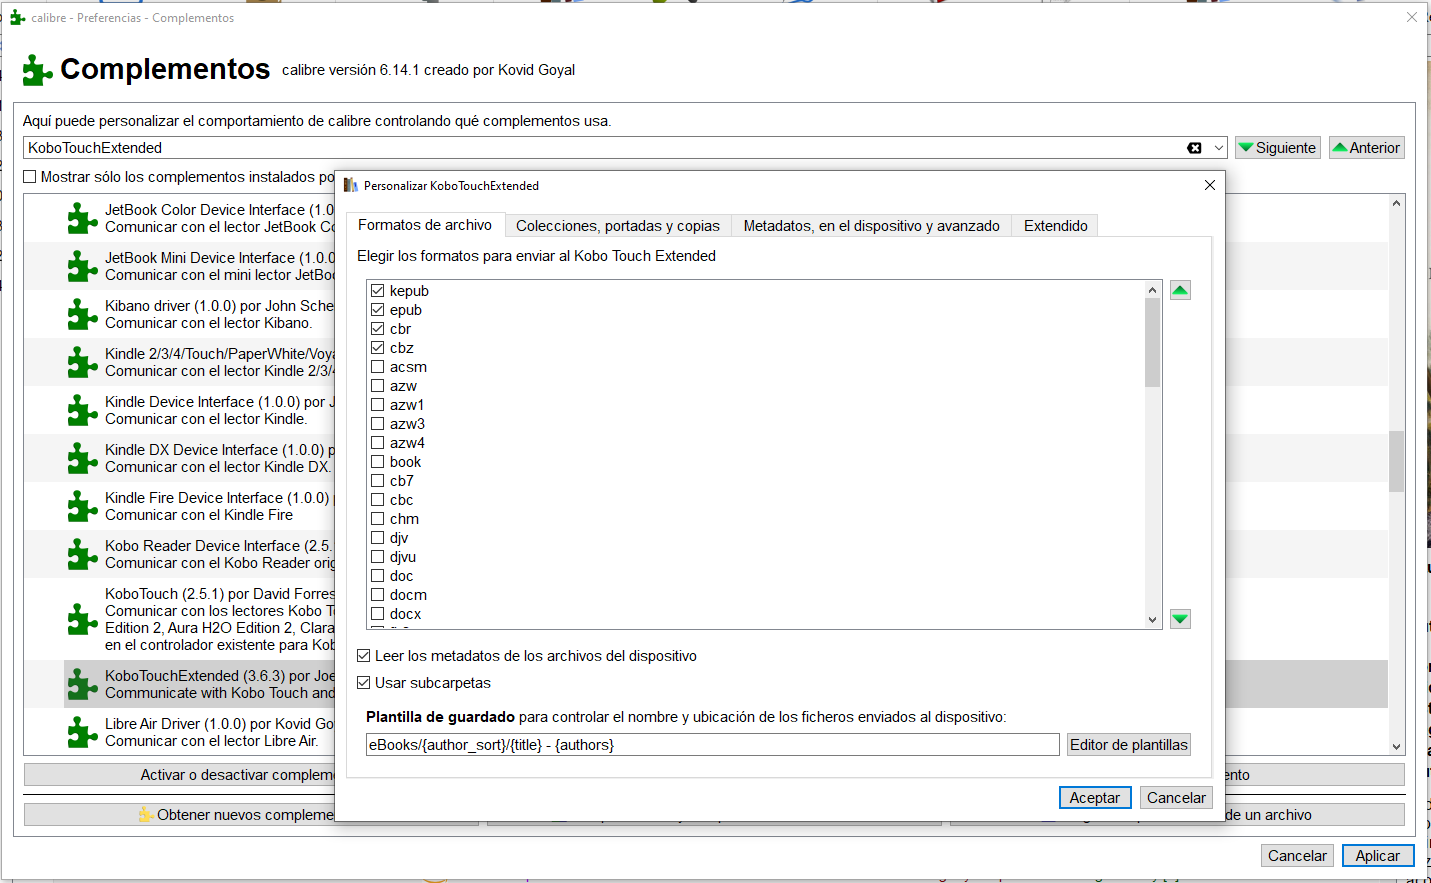Click the JetBook Color Device Interface plugin icon
Screen dimensions: 1431x883
[82, 218]
